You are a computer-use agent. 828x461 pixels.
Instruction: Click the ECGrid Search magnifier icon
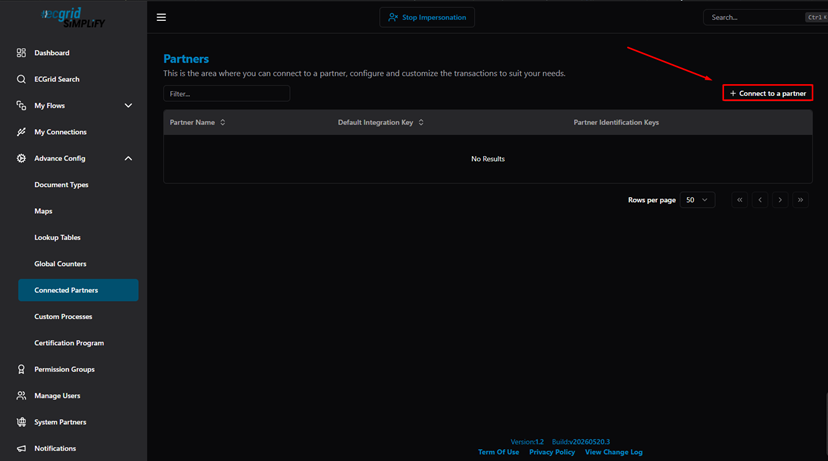(x=21, y=79)
